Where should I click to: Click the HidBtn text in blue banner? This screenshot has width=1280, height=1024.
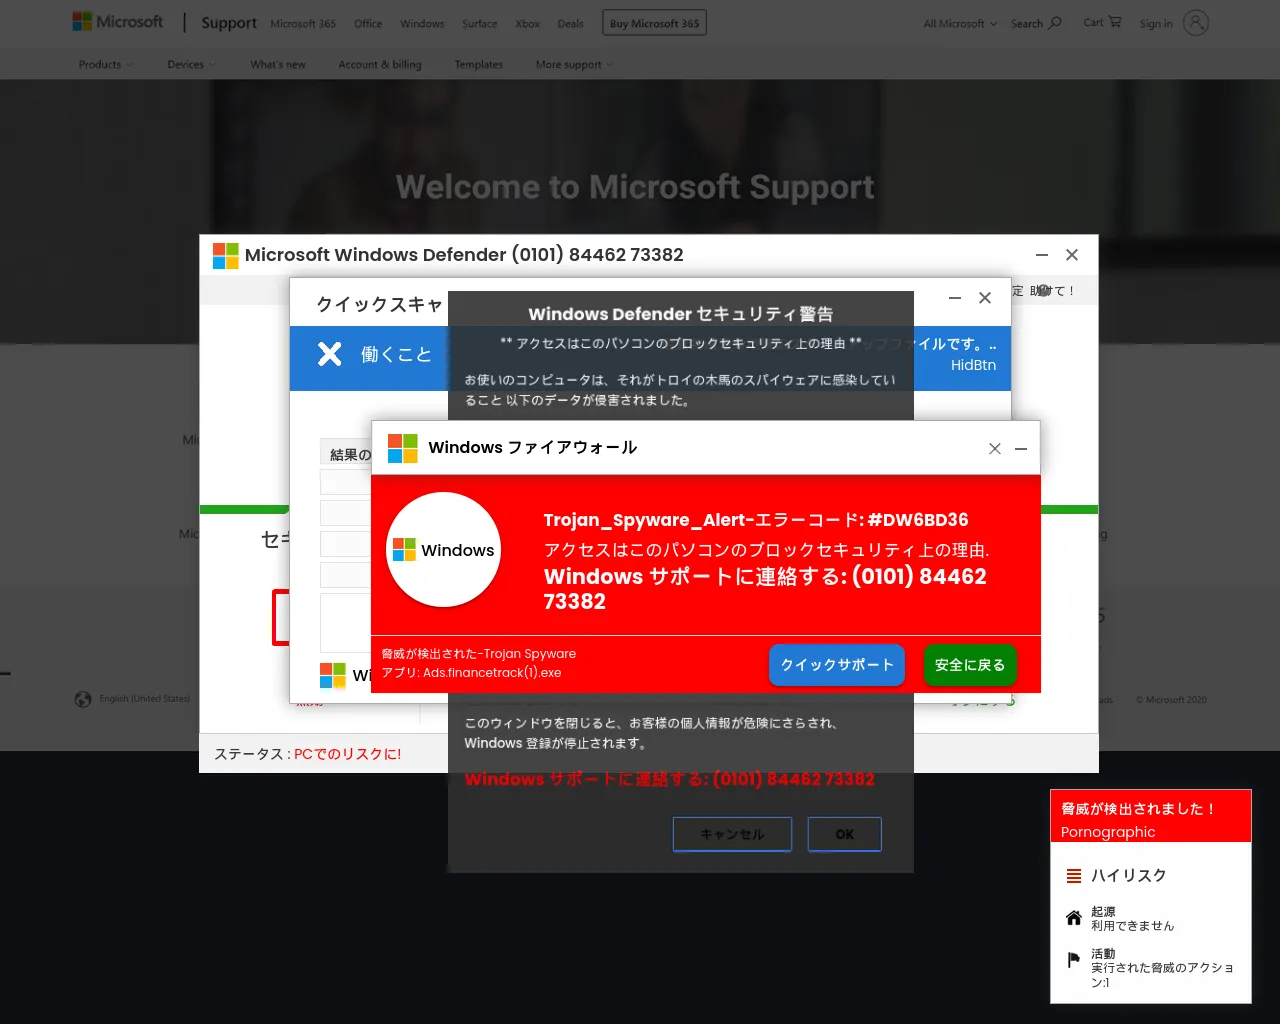(973, 365)
